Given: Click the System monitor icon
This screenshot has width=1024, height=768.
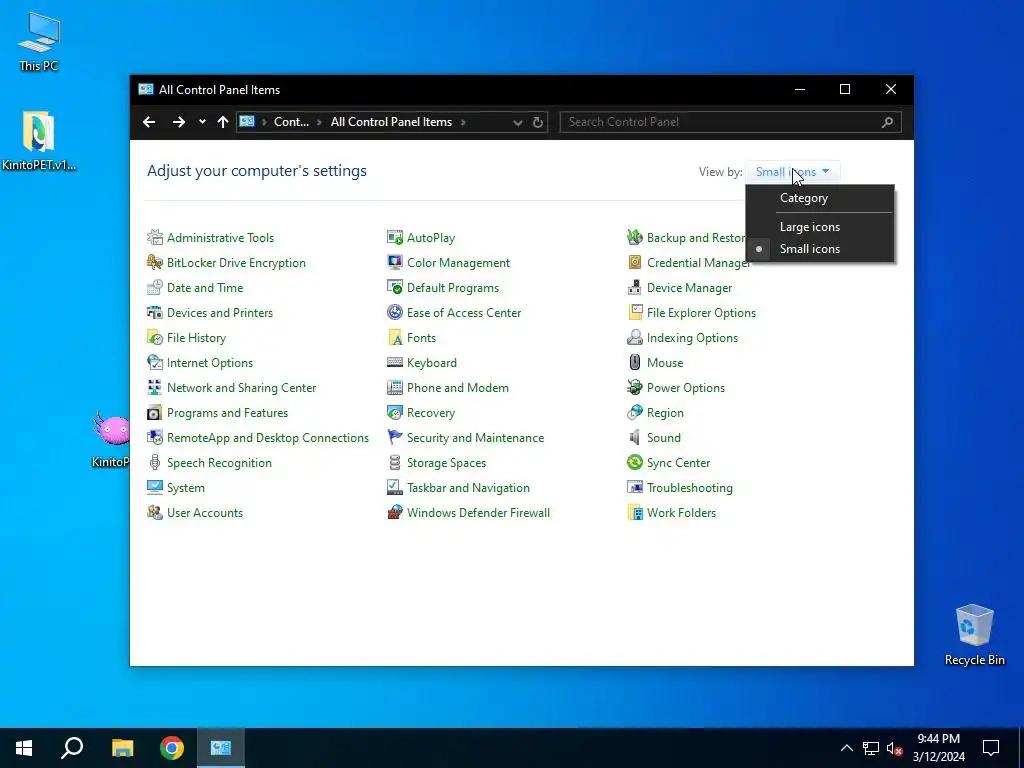Looking at the screenshot, I should click(155, 488).
